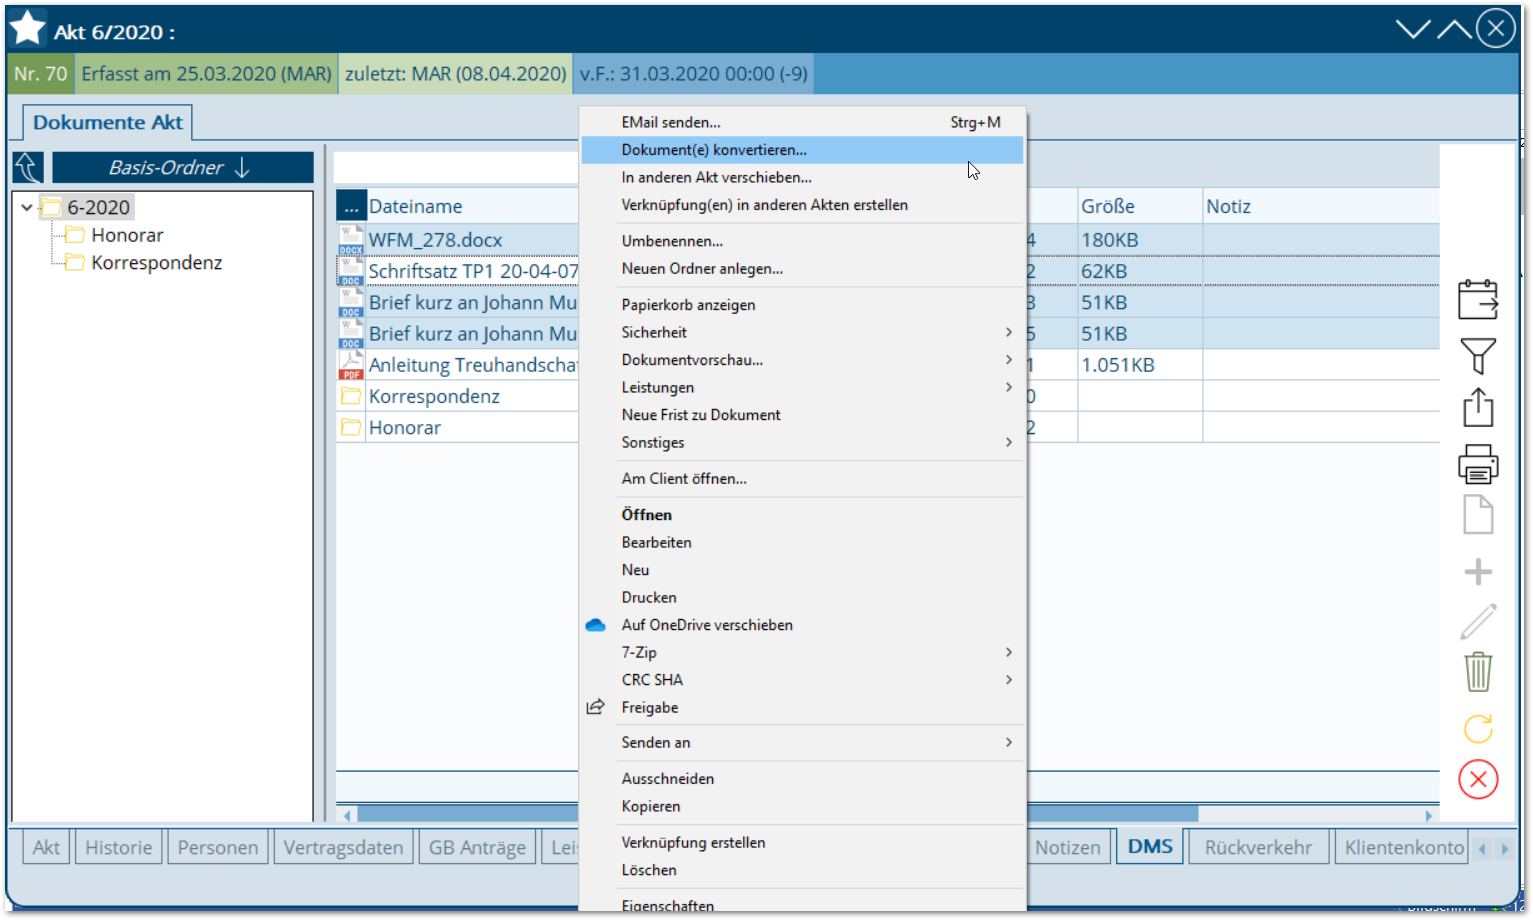Screen dimensions: 1533x920
Task: Expand the Sicherheit submenu
Action: (x=1008, y=332)
